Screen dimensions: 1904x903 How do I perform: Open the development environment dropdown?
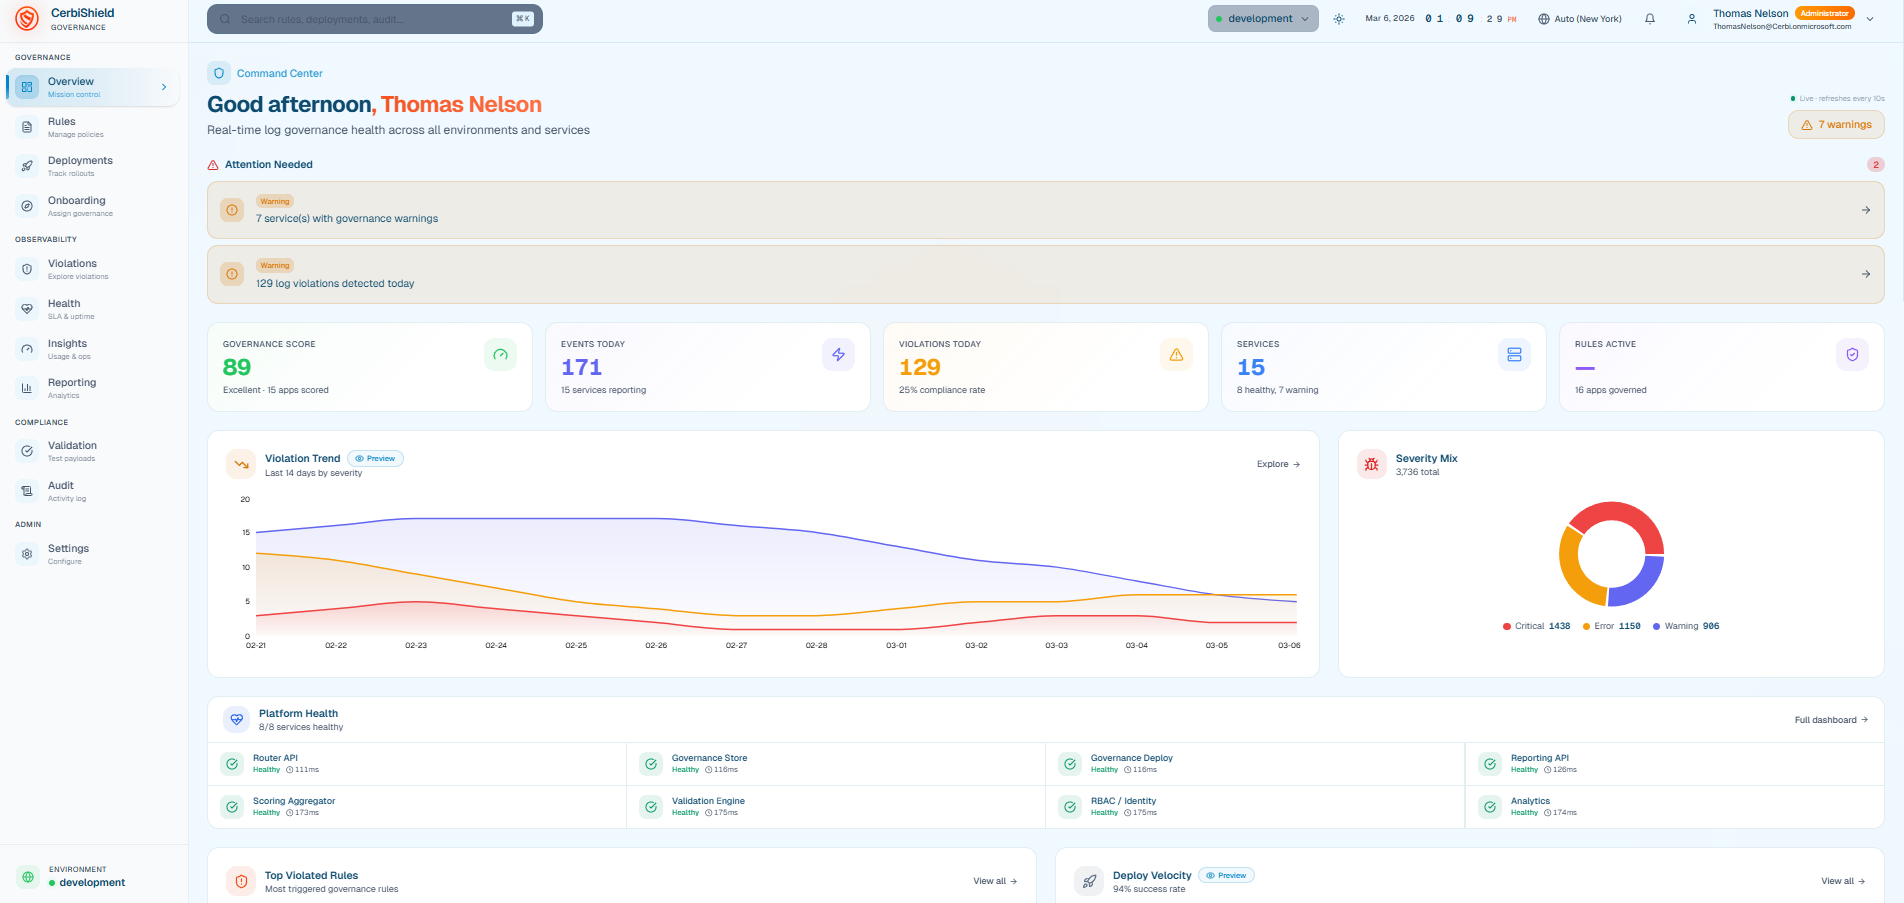coord(1263,19)
